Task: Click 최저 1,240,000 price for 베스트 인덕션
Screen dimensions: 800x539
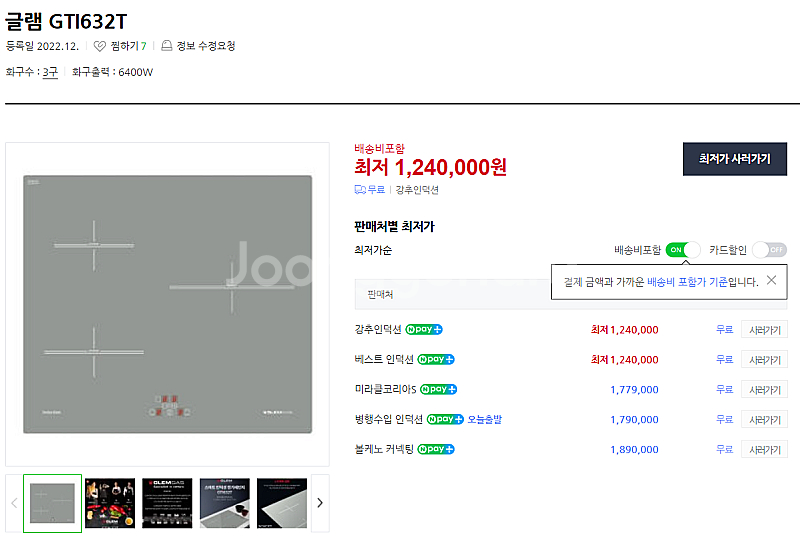Action: pyautogui.click(x=624, y=360)
